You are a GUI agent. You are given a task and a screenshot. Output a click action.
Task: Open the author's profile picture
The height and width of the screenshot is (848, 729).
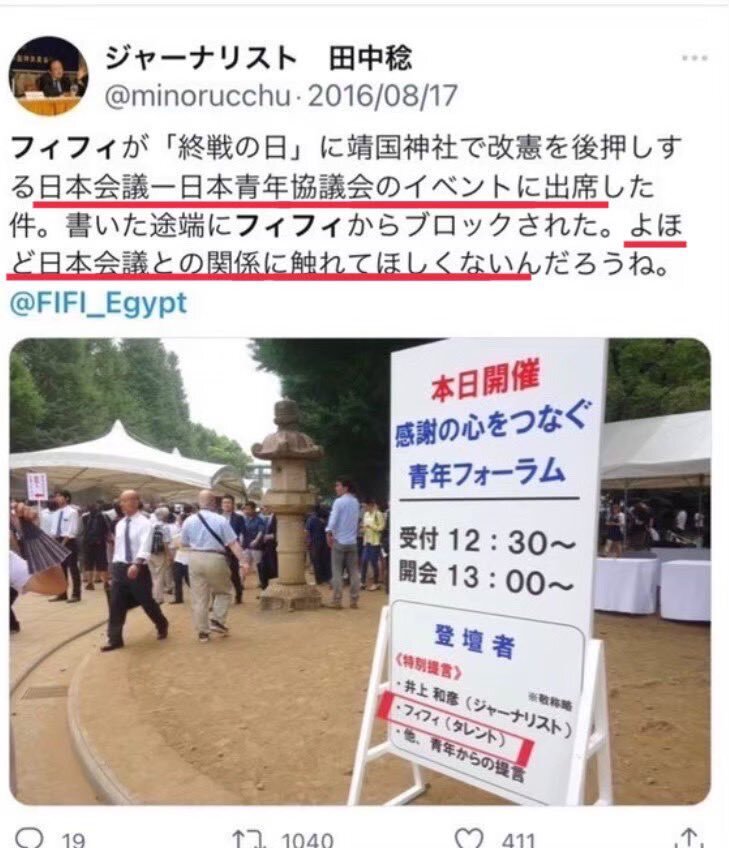click(49, 75)
